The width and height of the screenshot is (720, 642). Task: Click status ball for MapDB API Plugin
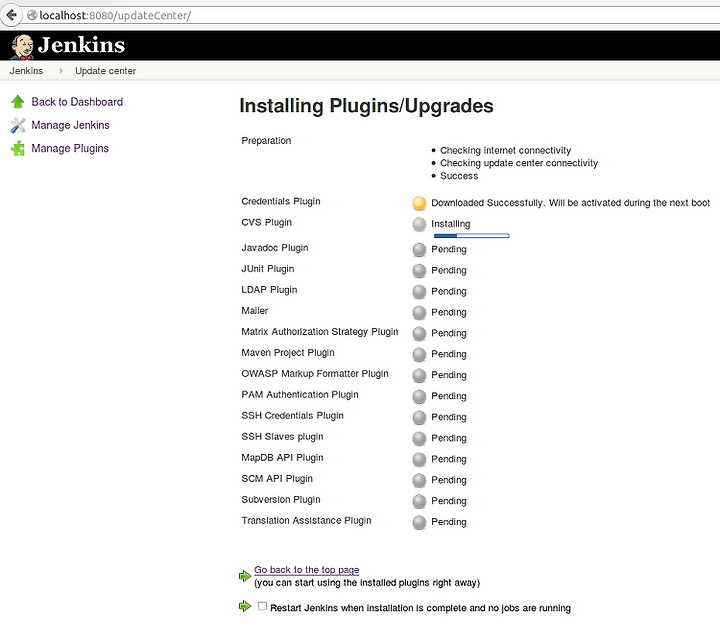[419, 459]
